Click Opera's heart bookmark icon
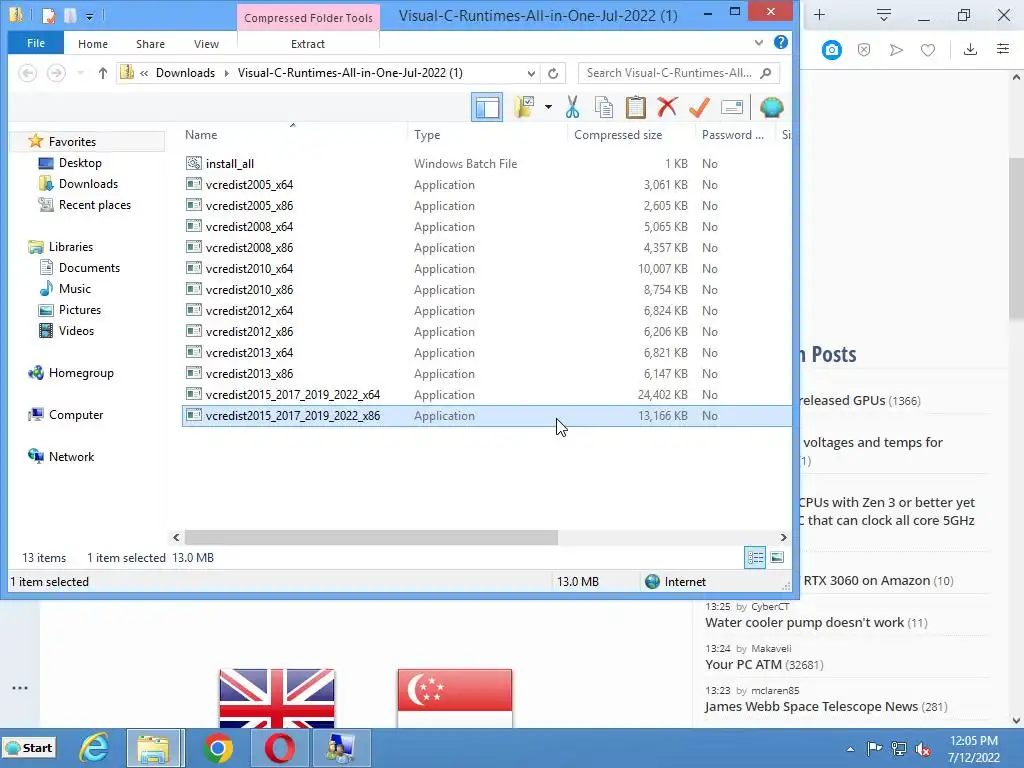This screenshot has width=1024, height=768. coord(928,50)
